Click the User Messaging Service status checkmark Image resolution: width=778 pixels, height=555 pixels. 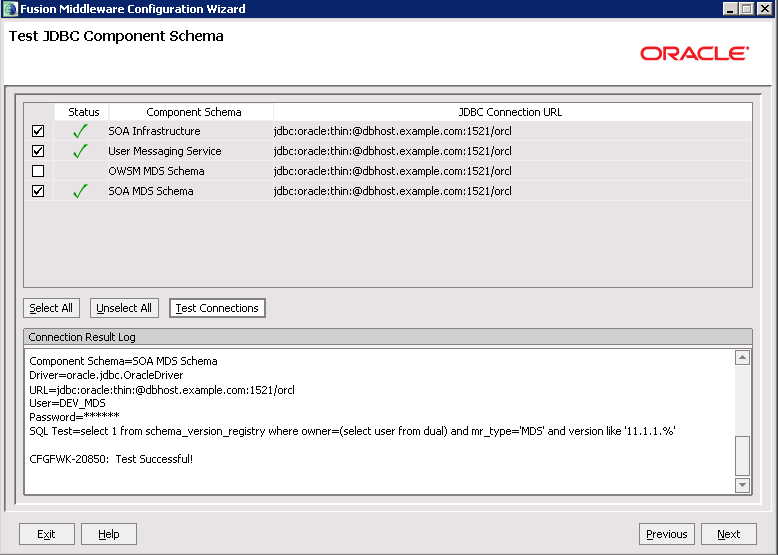point(81,151)
